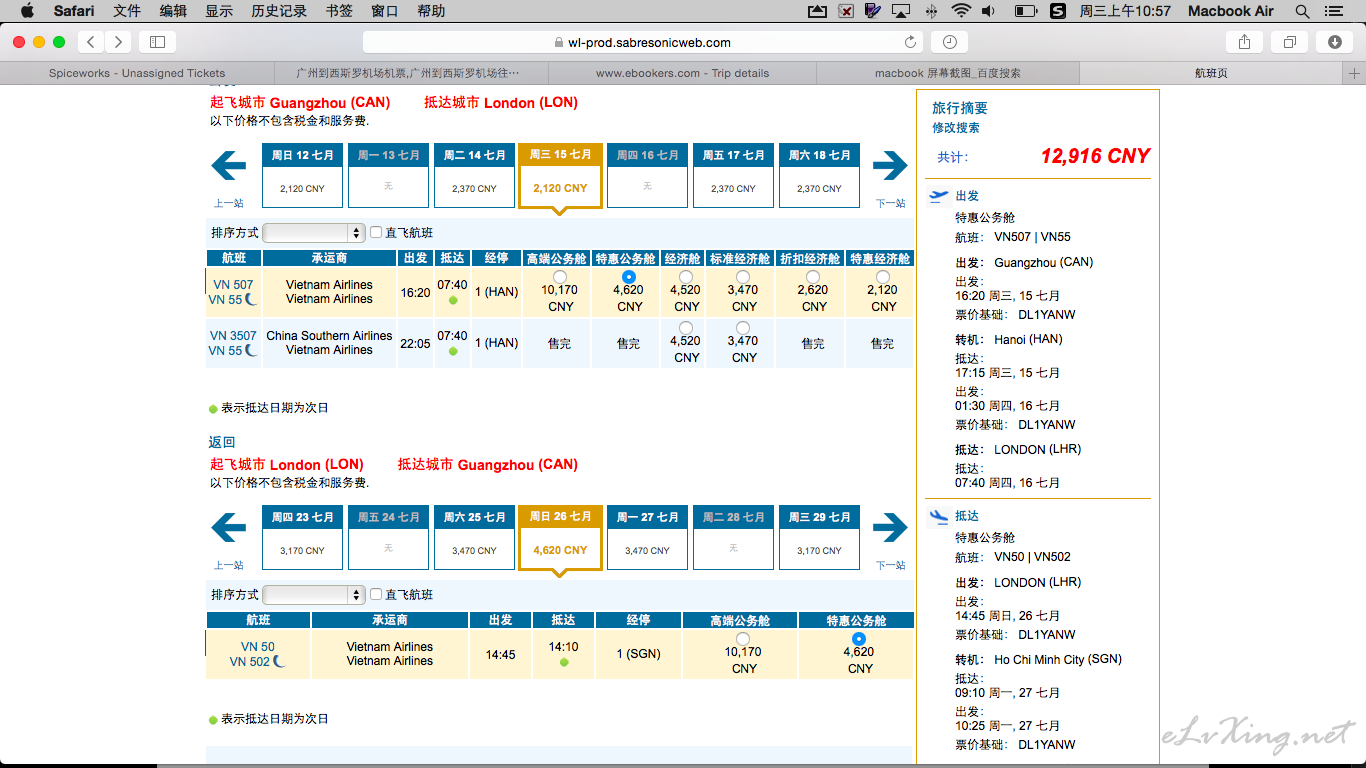Choose outbound date 周六 18 七月
The image size is (1366, 768).
click(819, 175)
